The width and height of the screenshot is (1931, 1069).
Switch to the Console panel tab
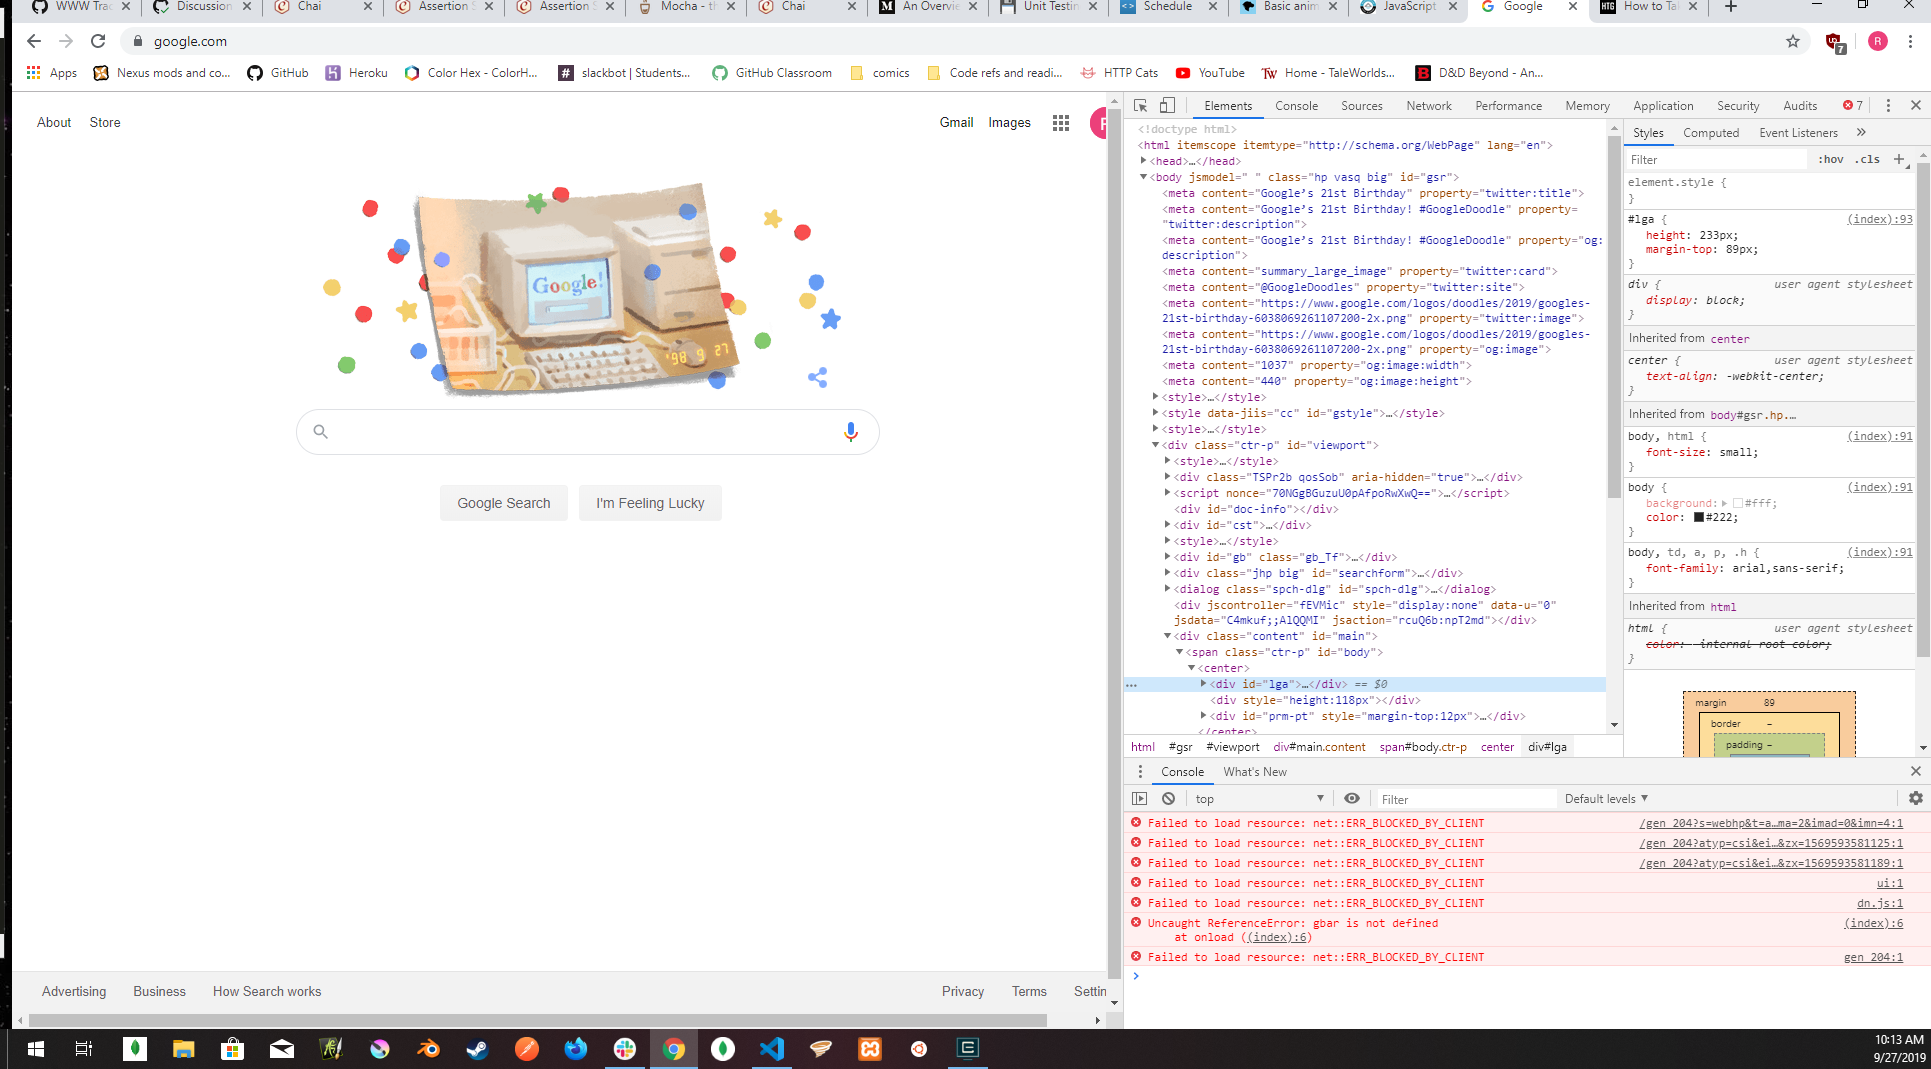pyautogui.click(x=1296, y=106)
